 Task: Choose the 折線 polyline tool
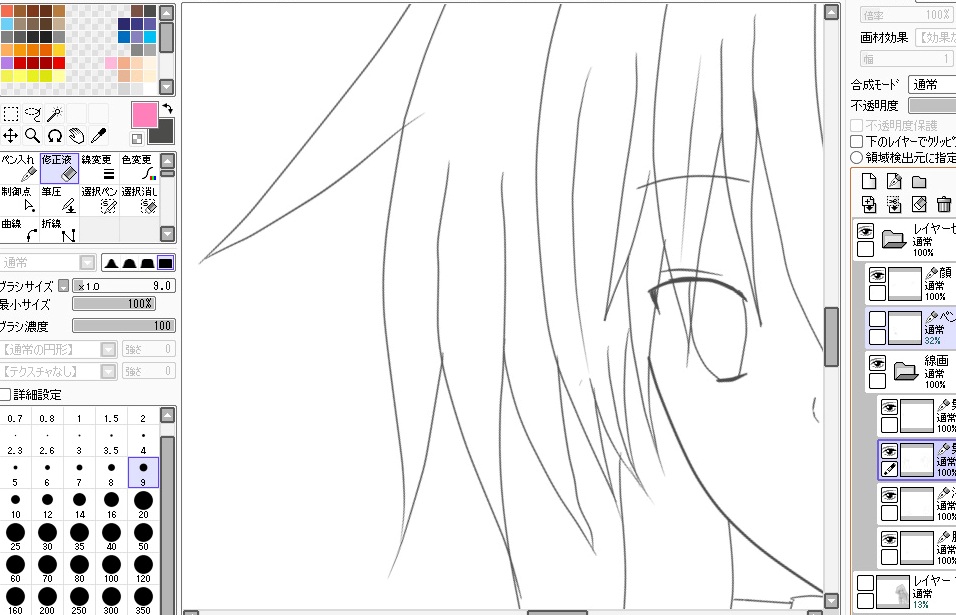[x=59, y=230]
